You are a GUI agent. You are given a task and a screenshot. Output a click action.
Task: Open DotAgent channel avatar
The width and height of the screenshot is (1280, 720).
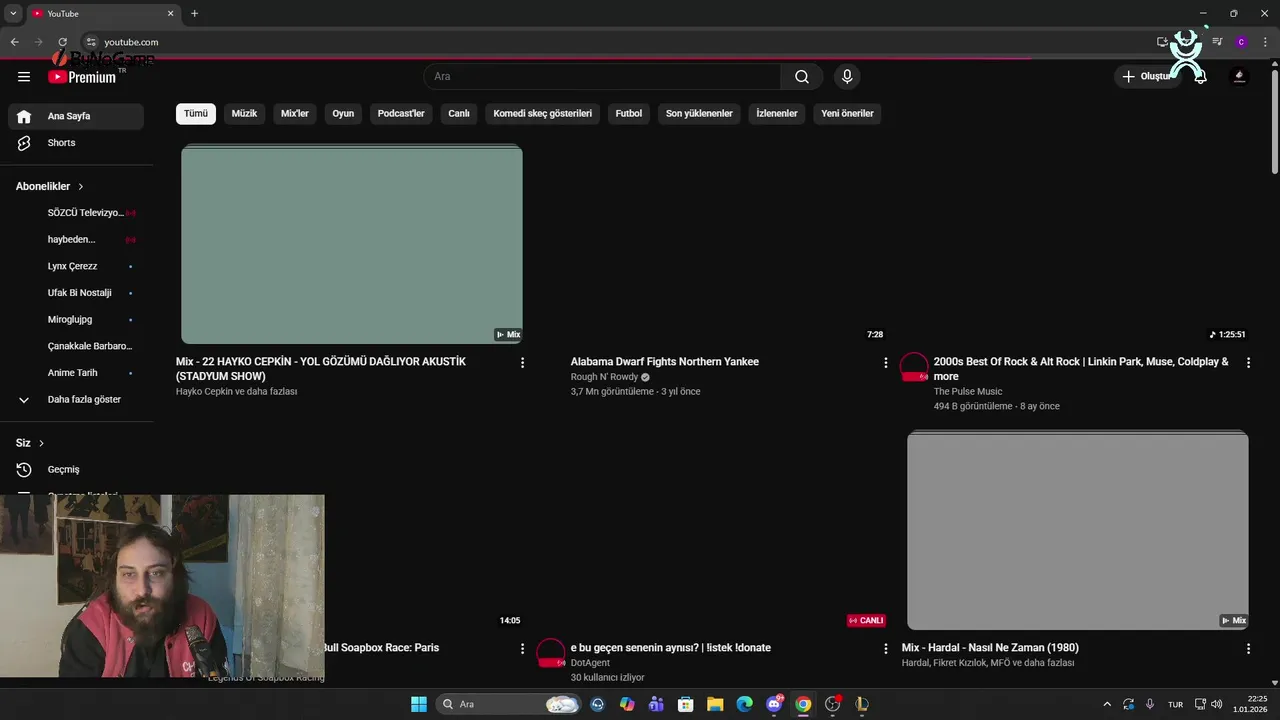pos(551,653)
